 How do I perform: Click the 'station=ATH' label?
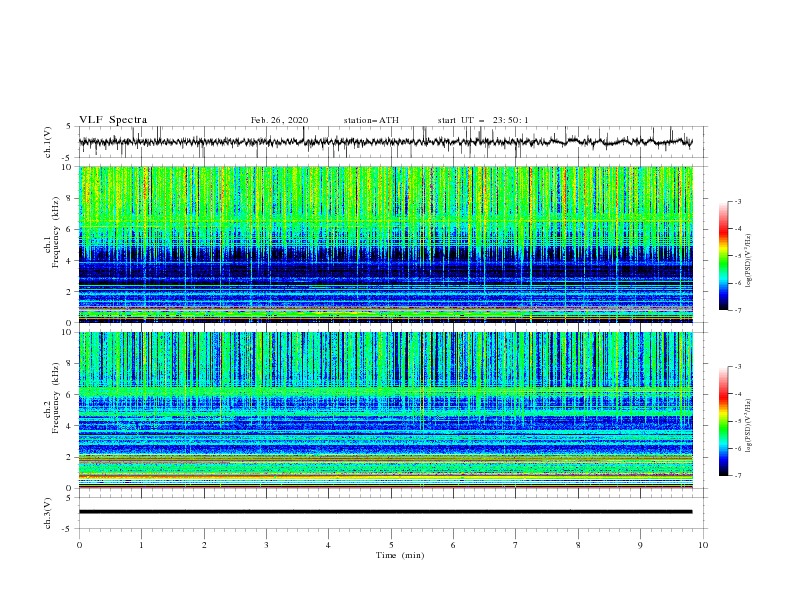(371, 120)
